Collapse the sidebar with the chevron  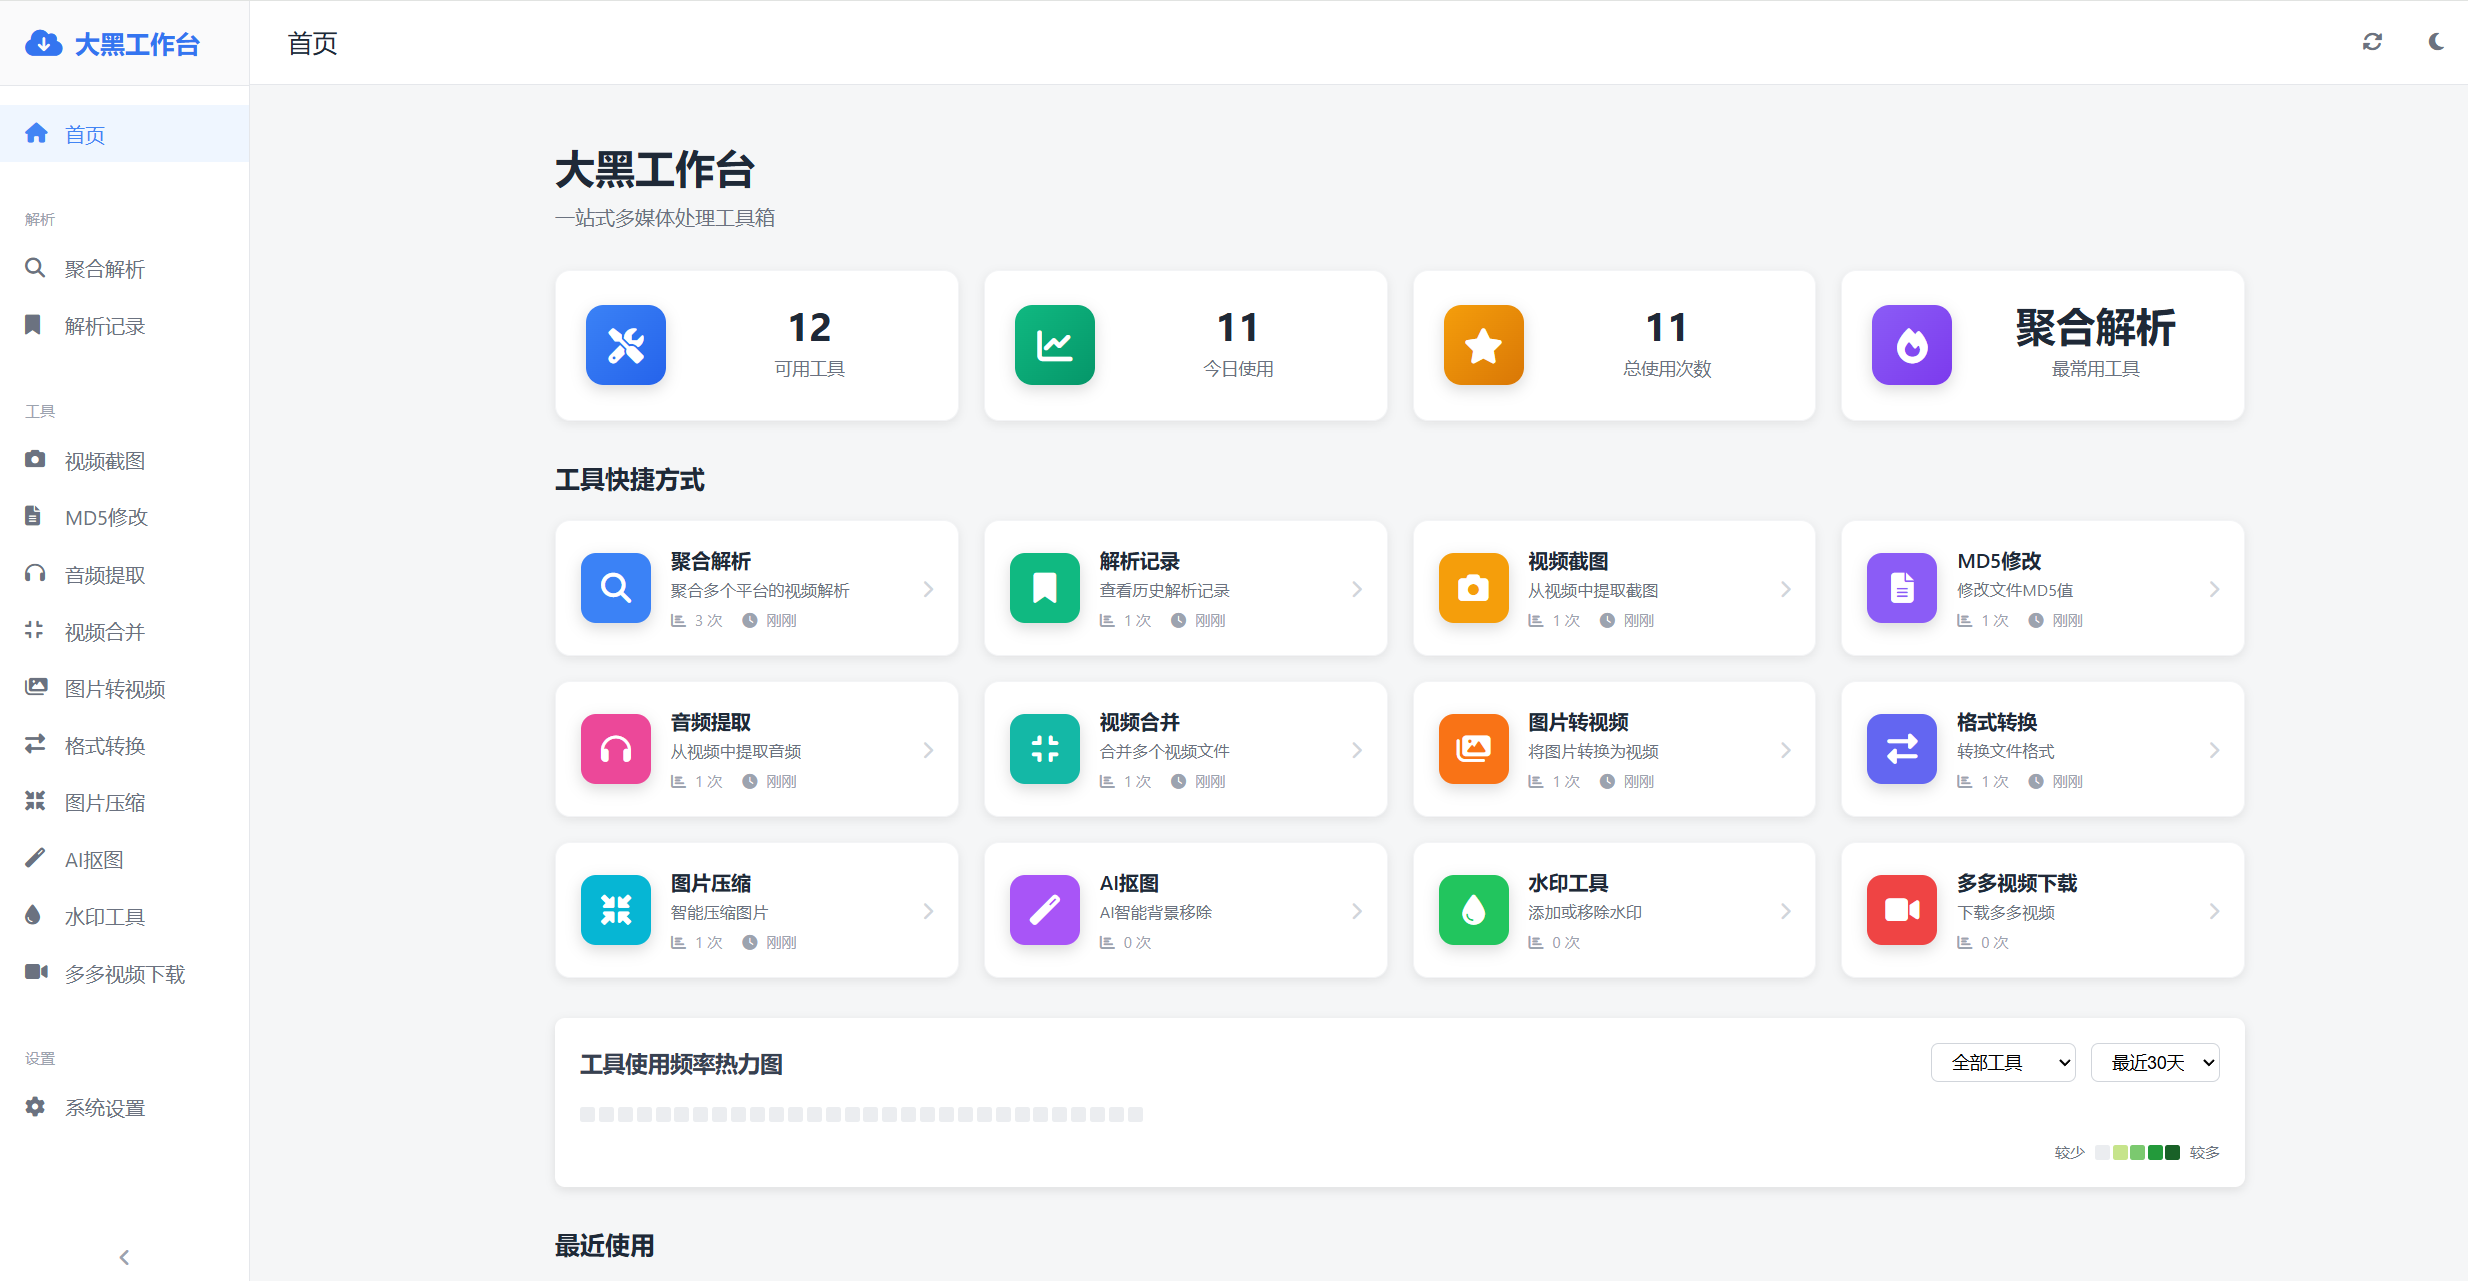pyautogui.click(x=124, y=1256)
